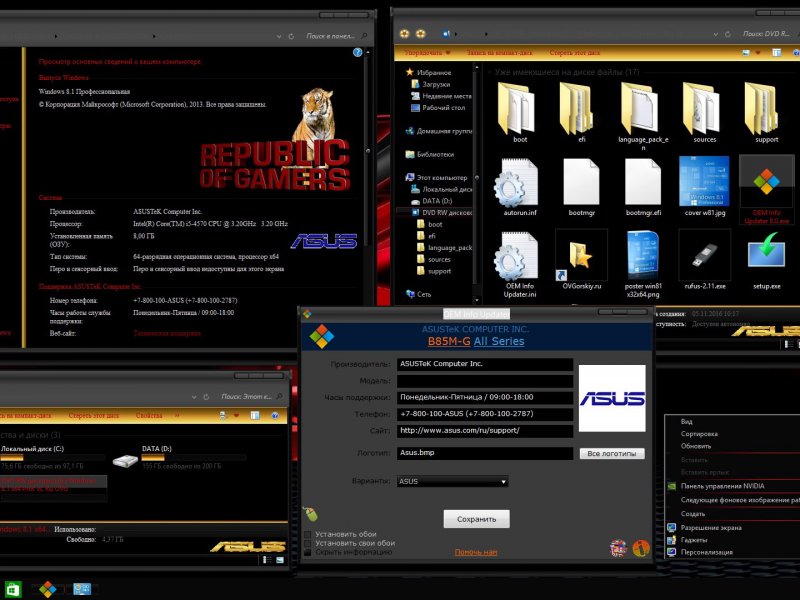Image resolution: width=800 pixels, height=600 pixels.
Task: Refresh the system information window address bar
Action: (x=291, y=36)
